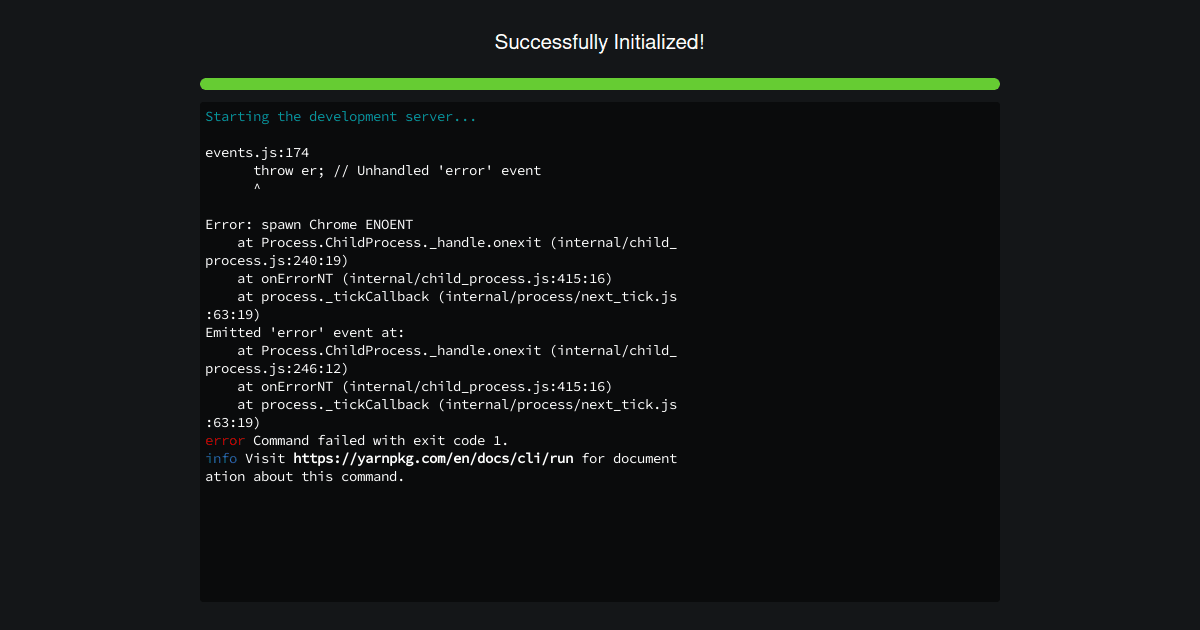Select the 'Starting the development server...' message
Image resolution: width=1200 pixels, height=630 pixels.
pyautogui.click(x=340, y=116)
